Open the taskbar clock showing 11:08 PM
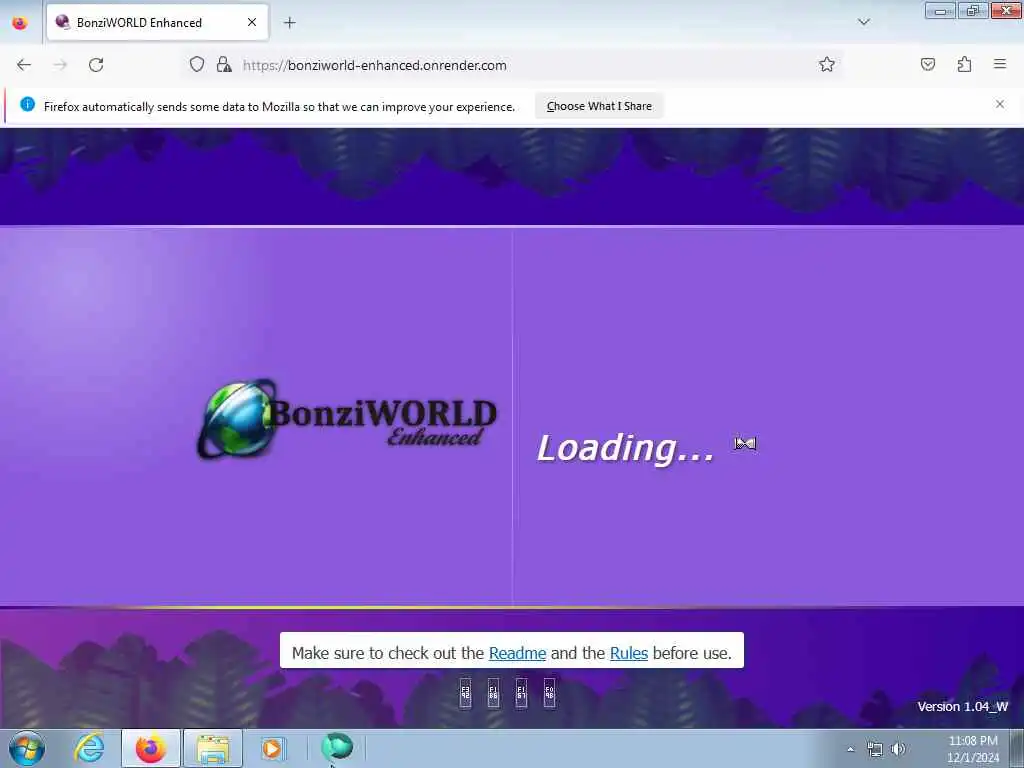 click(972, 749)
